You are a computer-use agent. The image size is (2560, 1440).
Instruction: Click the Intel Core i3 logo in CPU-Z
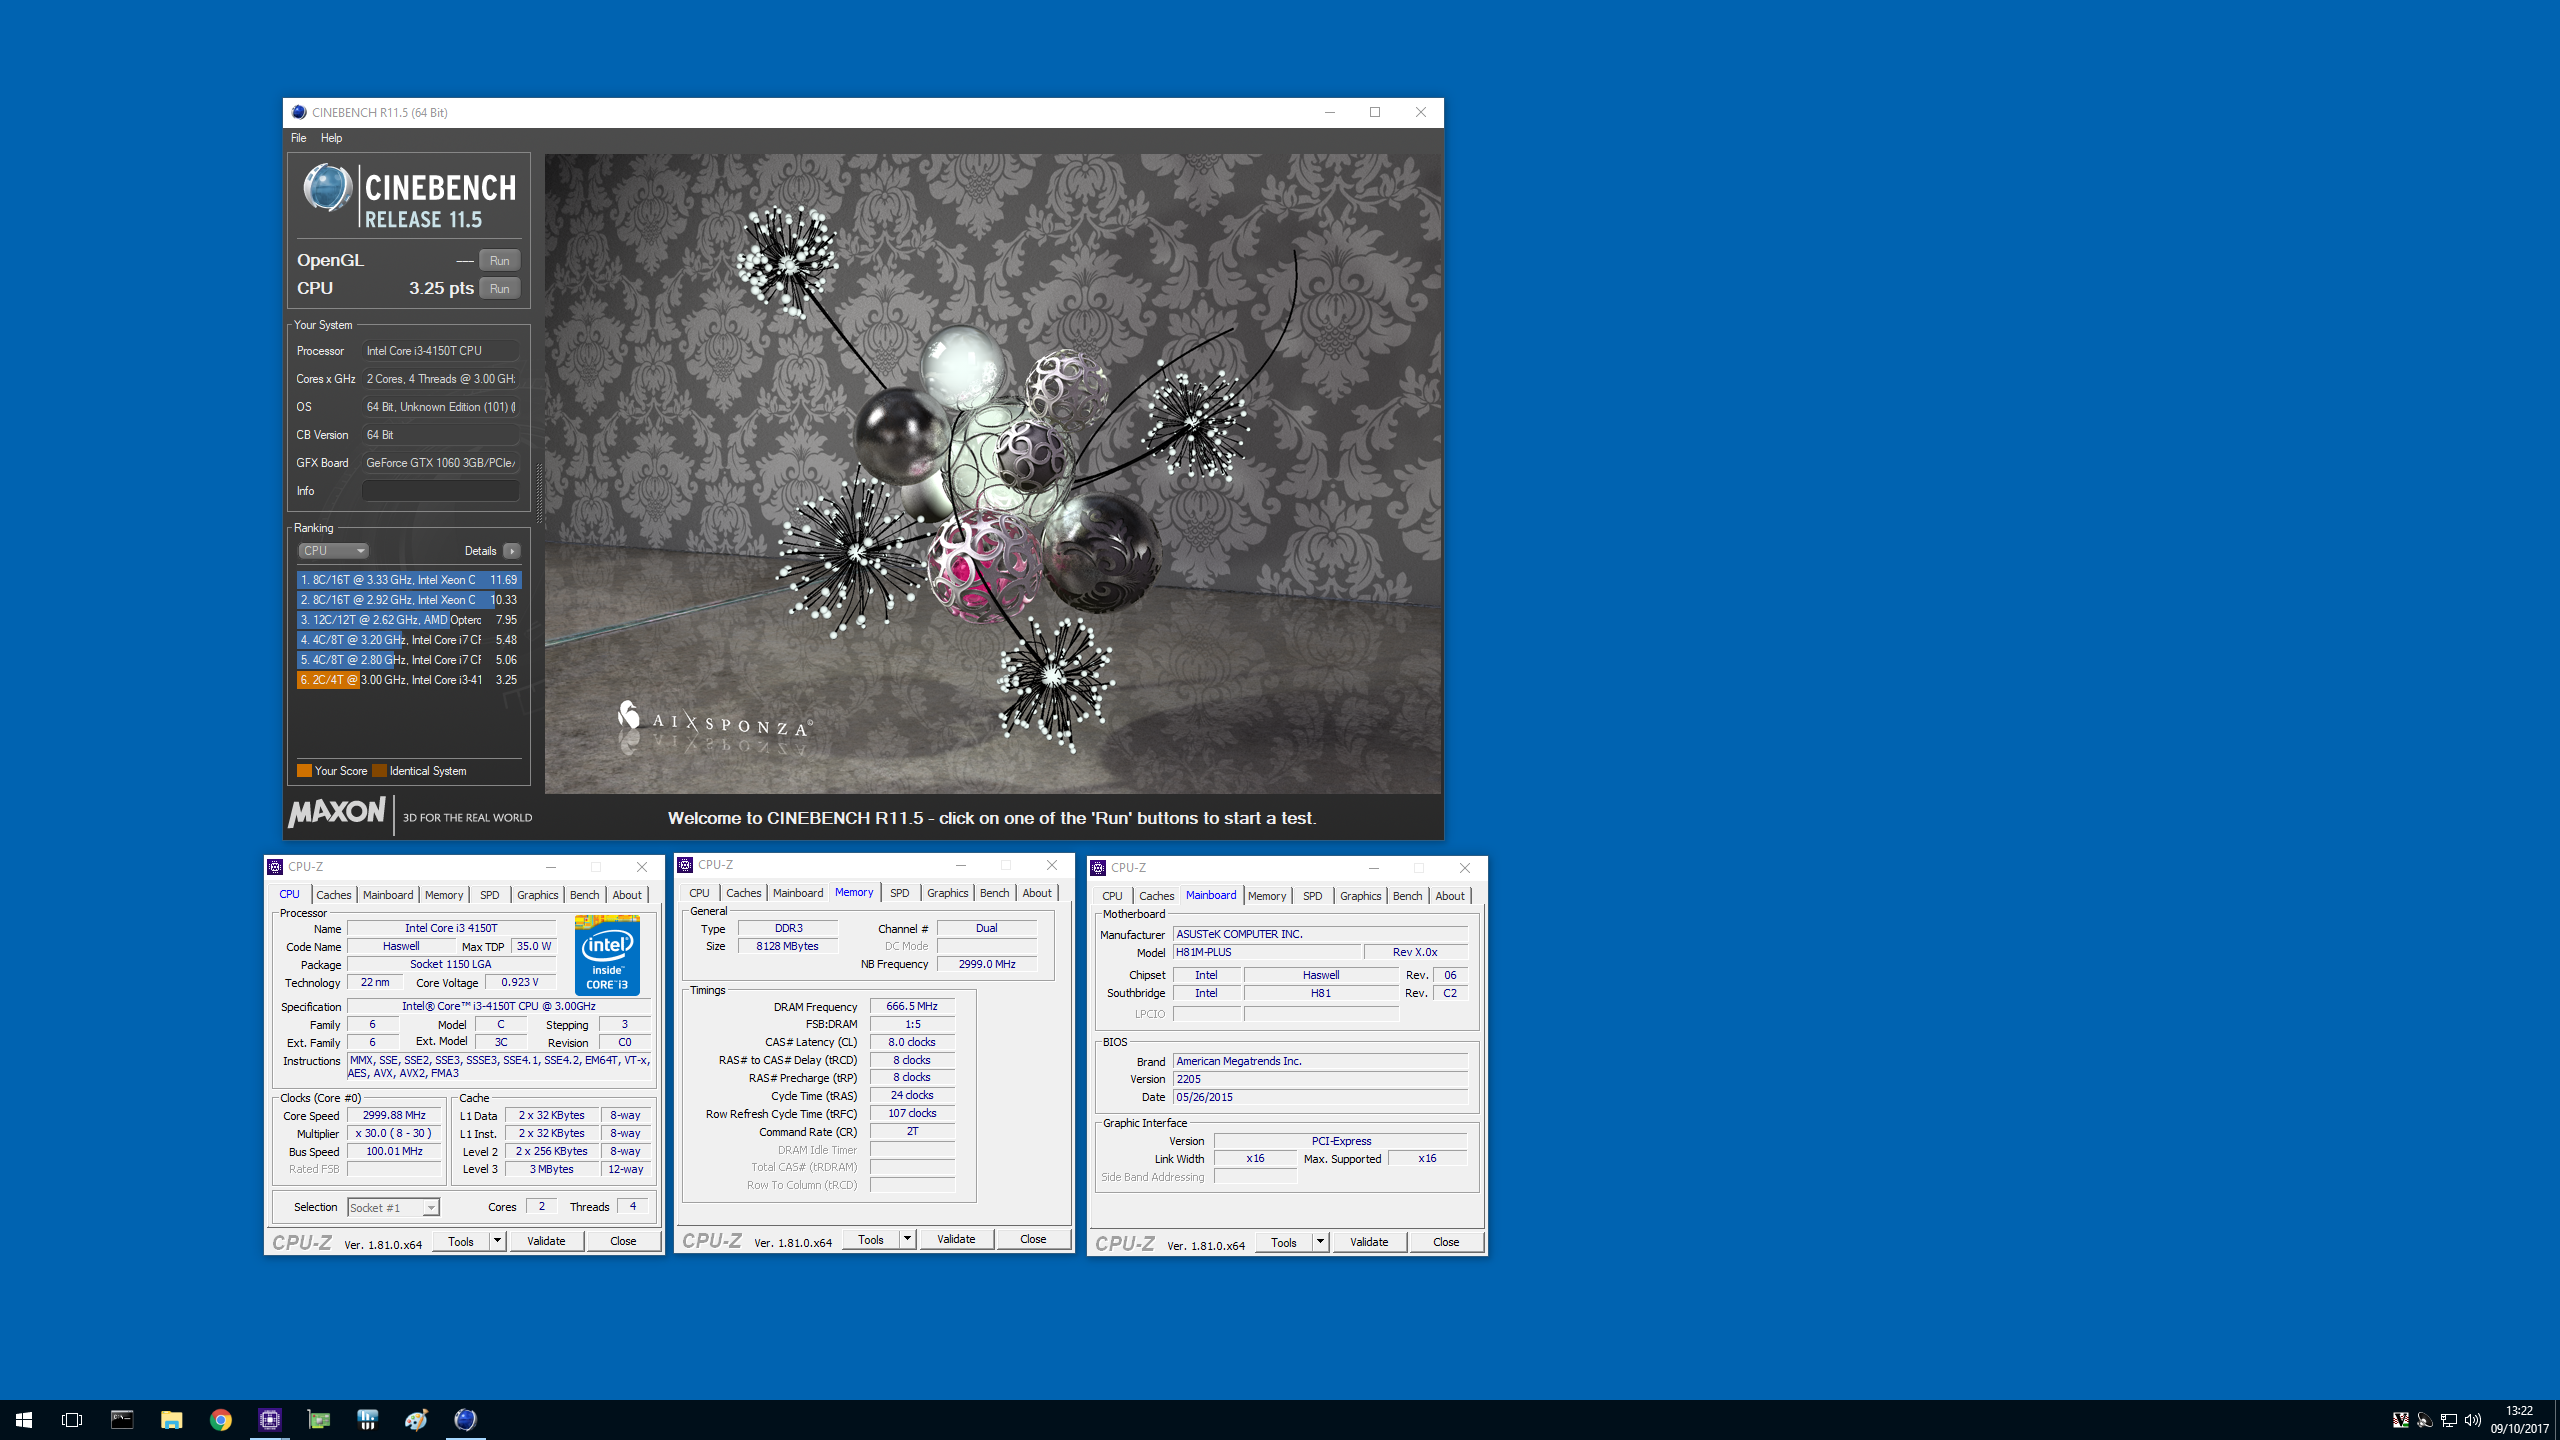click(607, 954)
